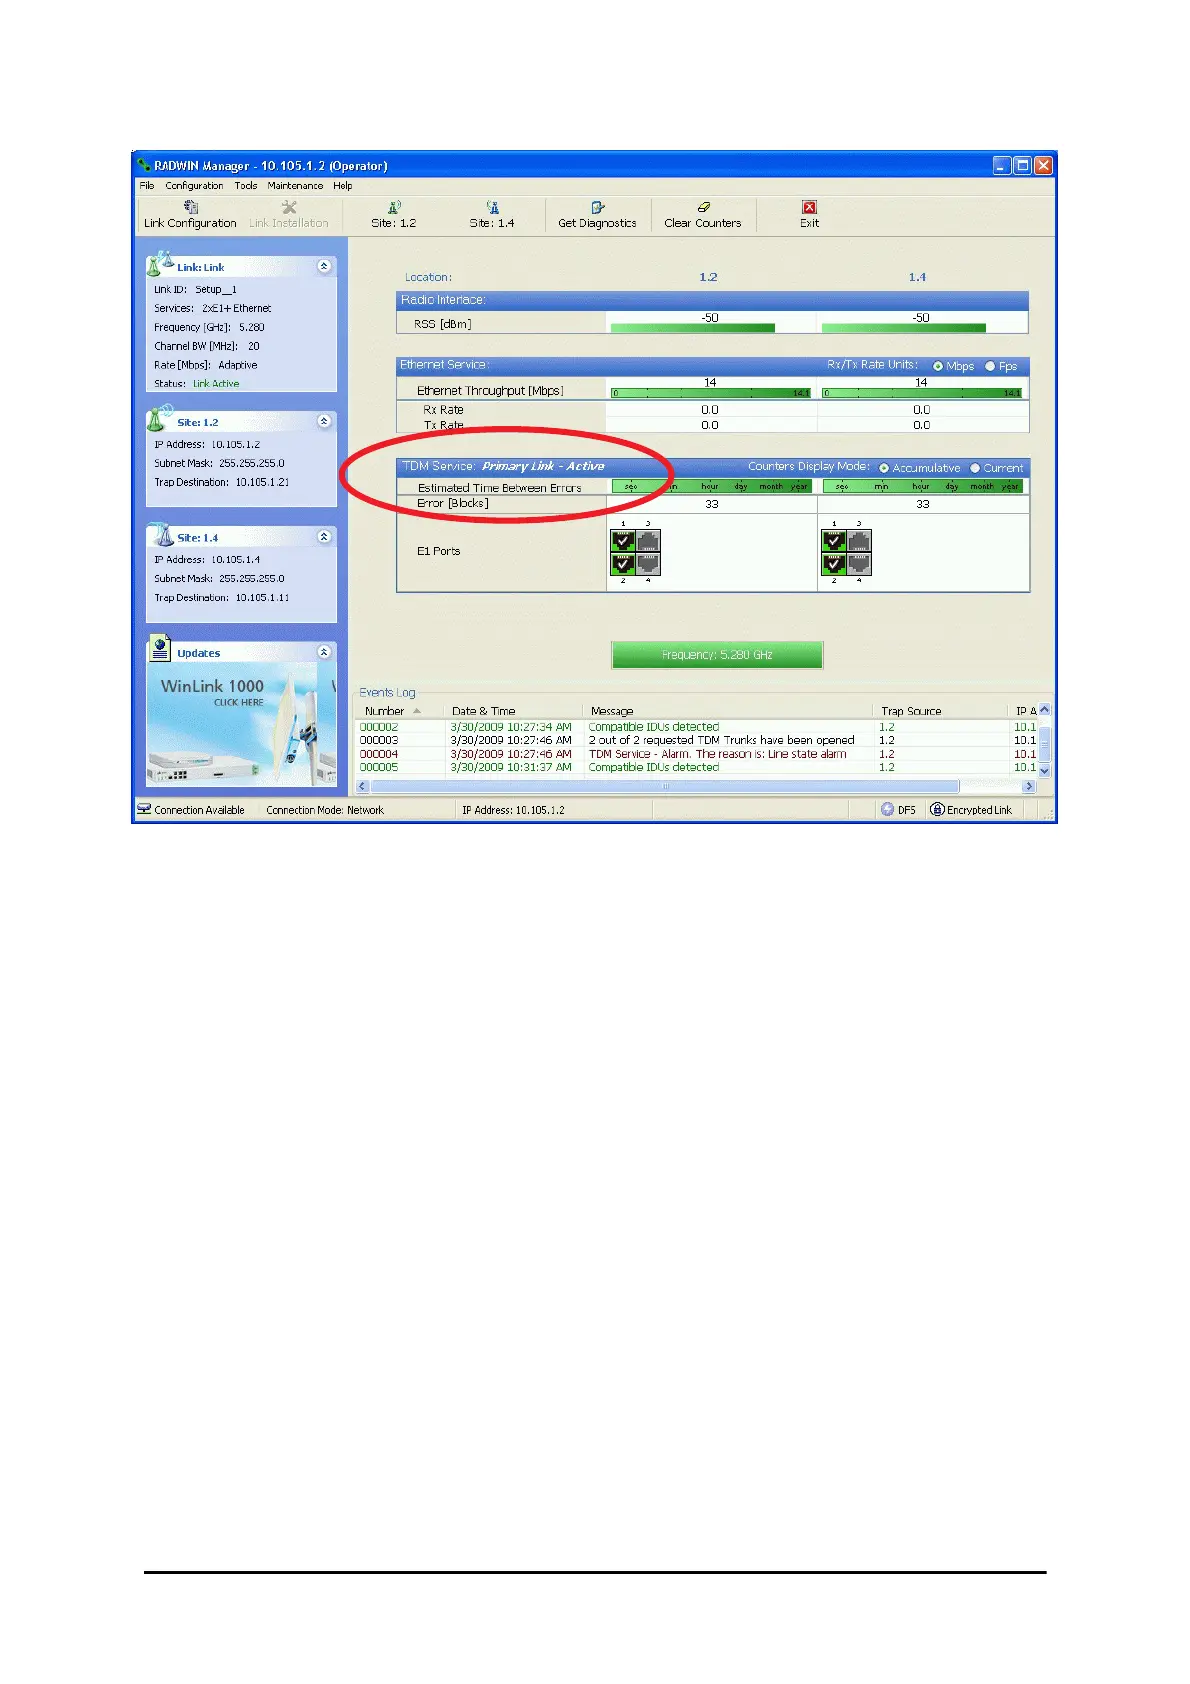The image size is (1190, 1684).
Task: Select event 000004 TDM Service alarm
Action: (698, 754)
